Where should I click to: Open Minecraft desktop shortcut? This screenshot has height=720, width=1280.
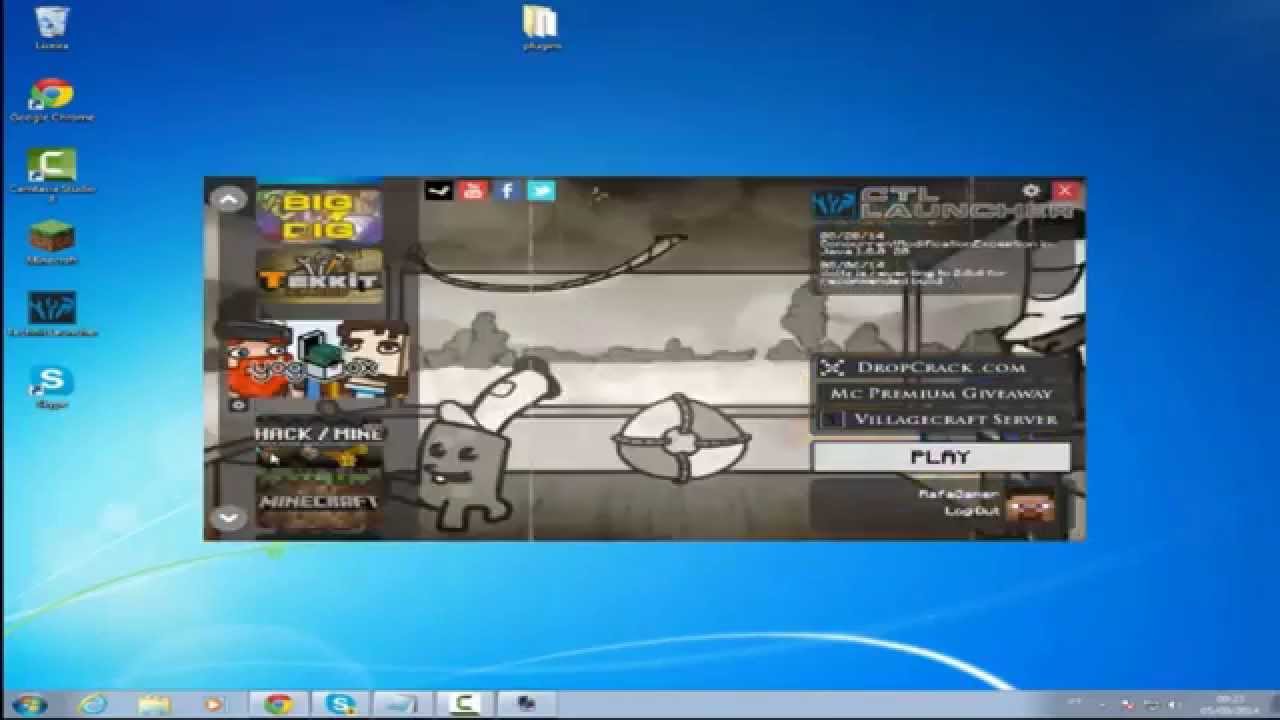tap(51, 243)
